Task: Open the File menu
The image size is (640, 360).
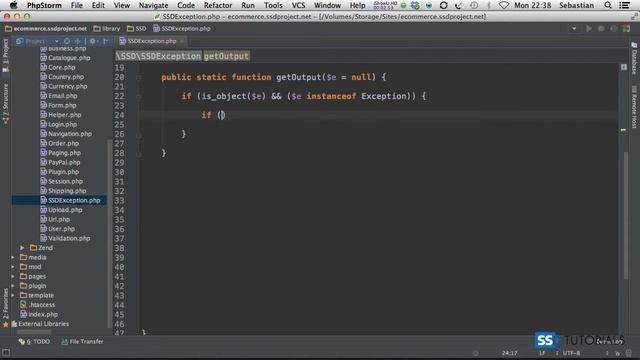Action: pos(77,5)
